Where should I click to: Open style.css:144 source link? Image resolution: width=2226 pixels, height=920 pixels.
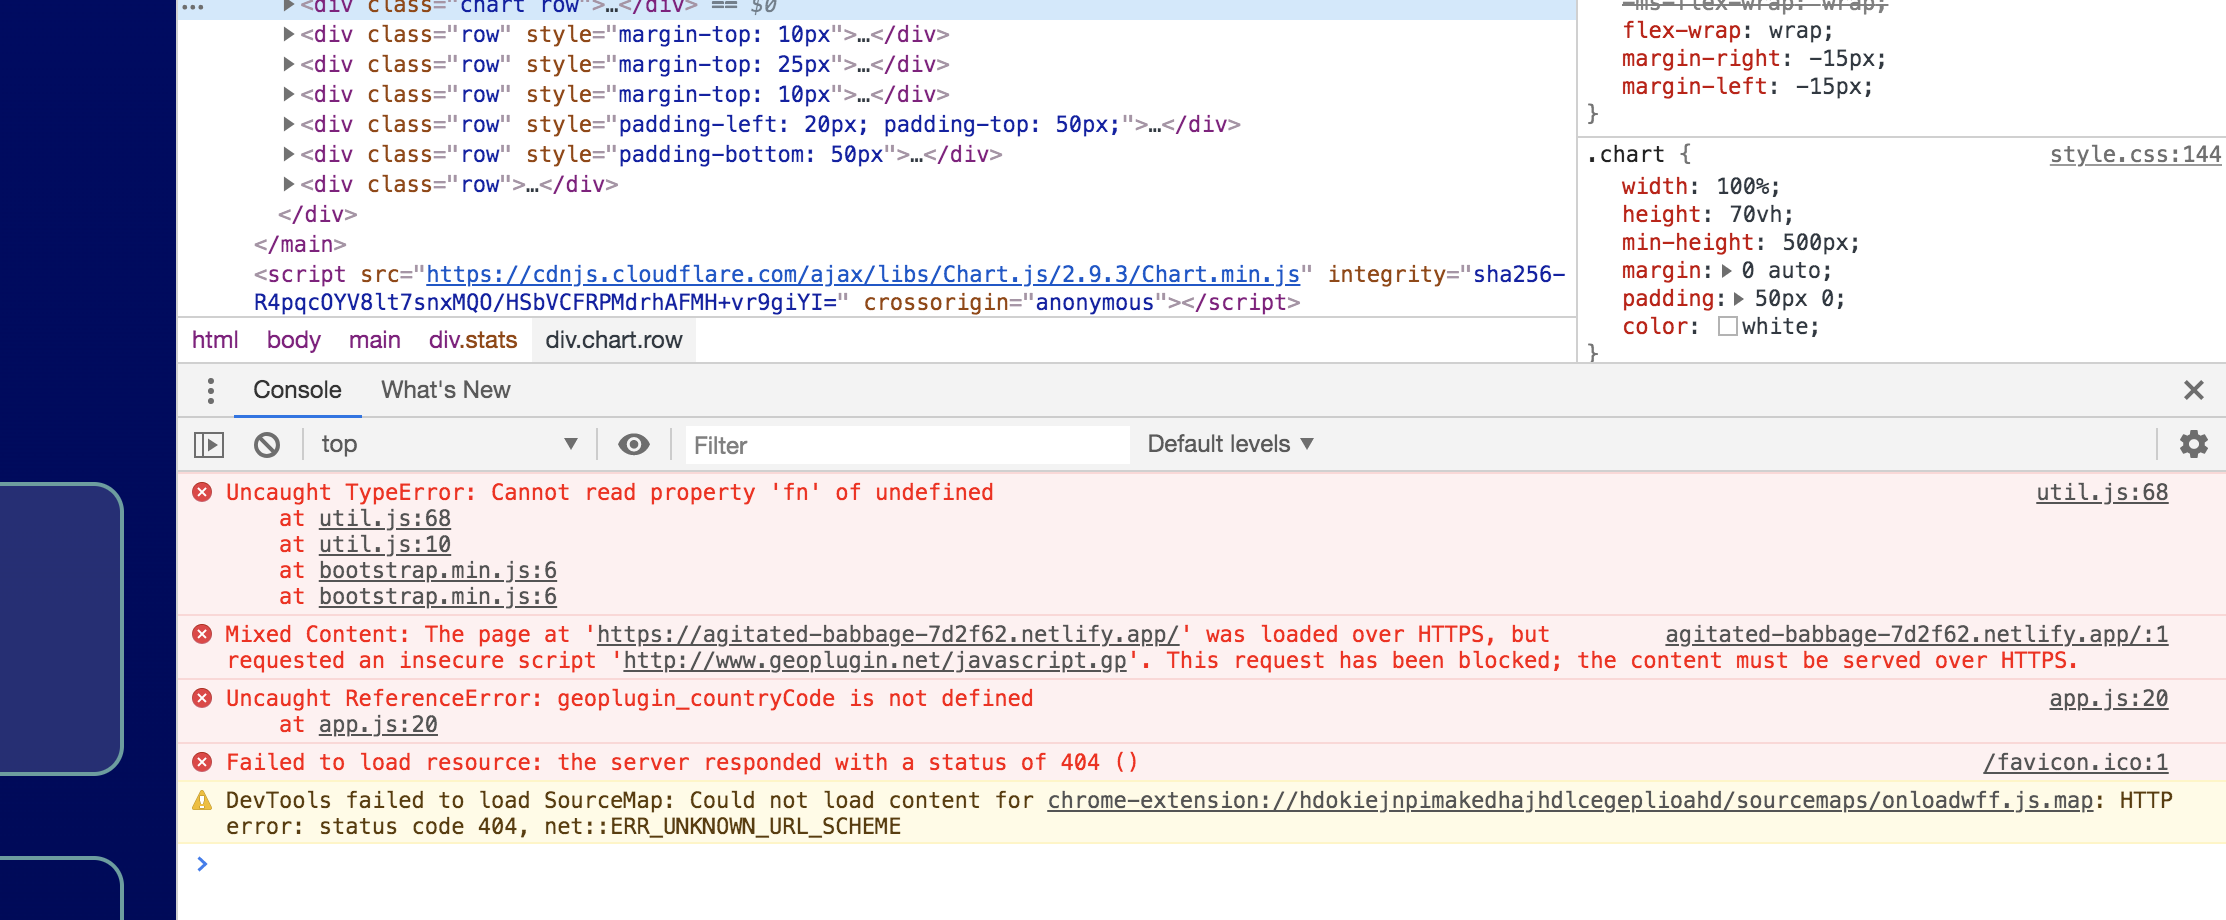click(2135, 154)
